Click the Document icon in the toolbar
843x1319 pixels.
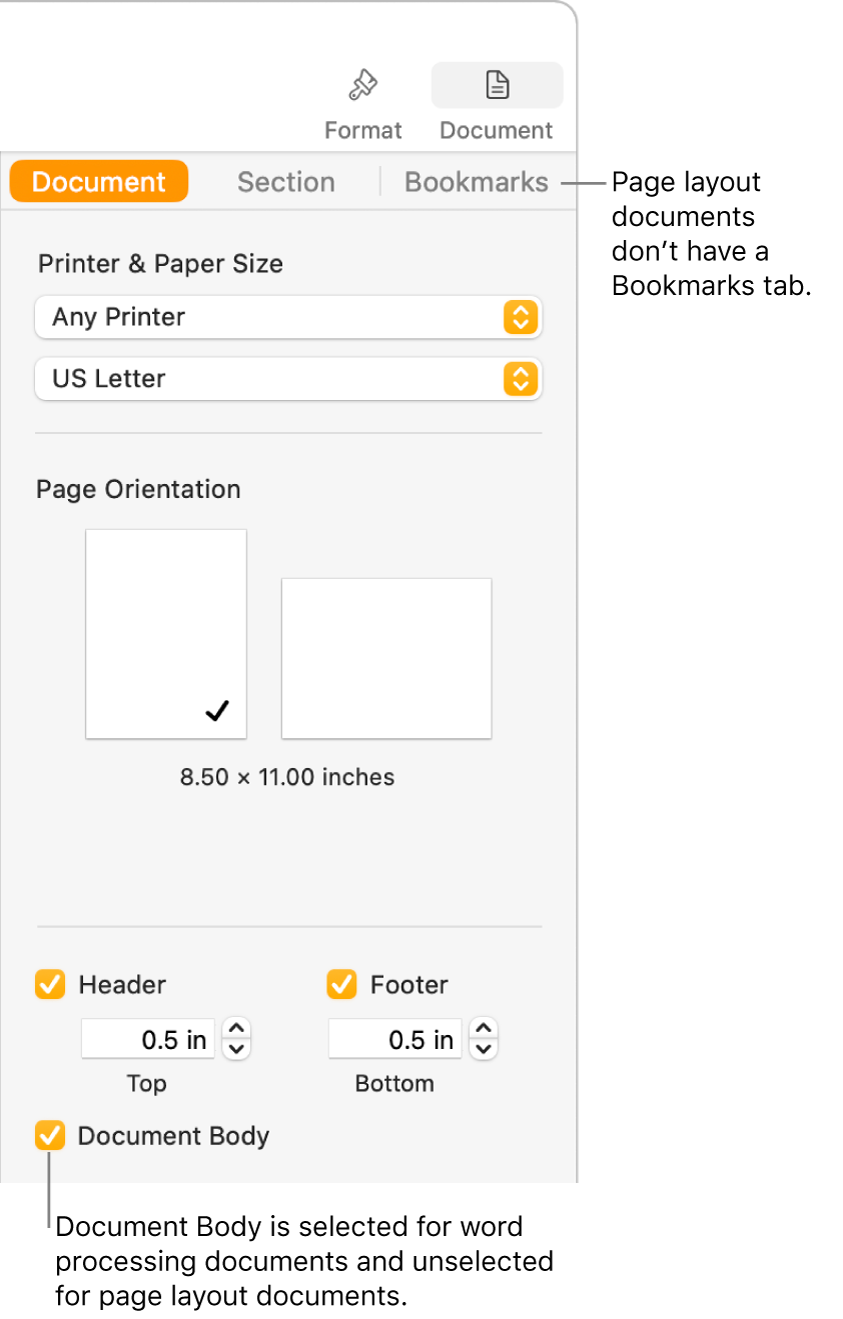pyautogui.click(x=496, y=85)
